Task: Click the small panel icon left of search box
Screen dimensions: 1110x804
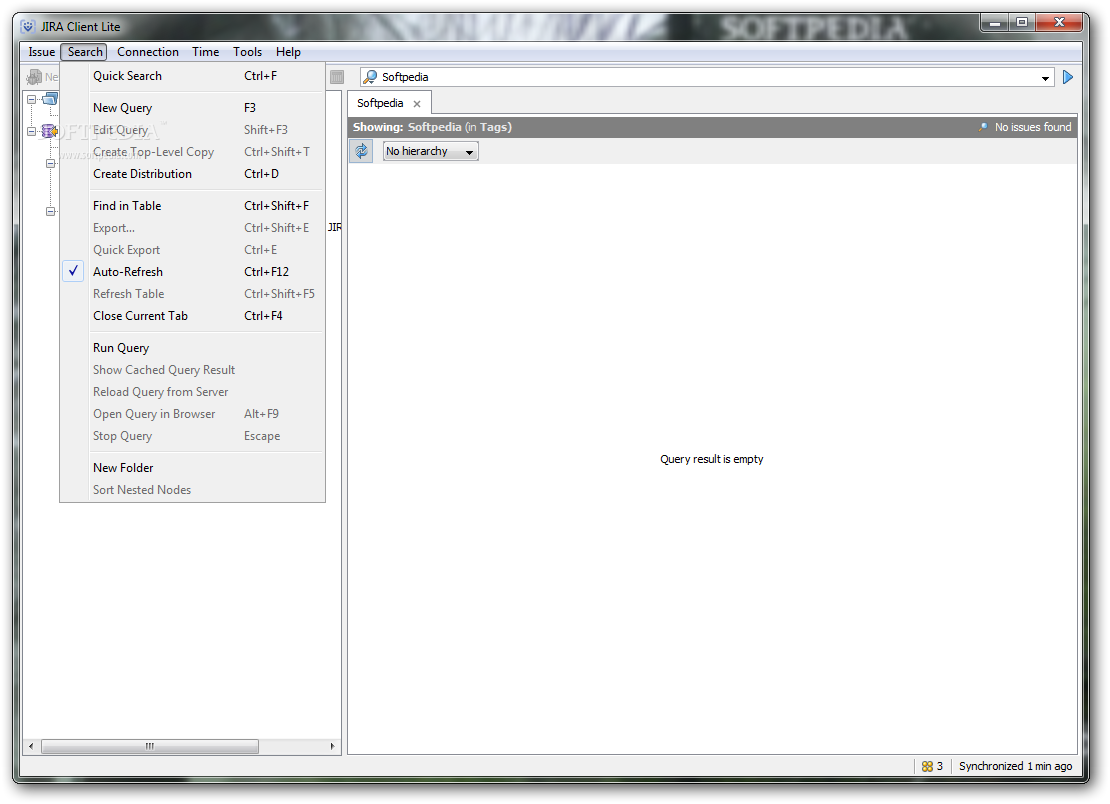Action: pos(337,76)
